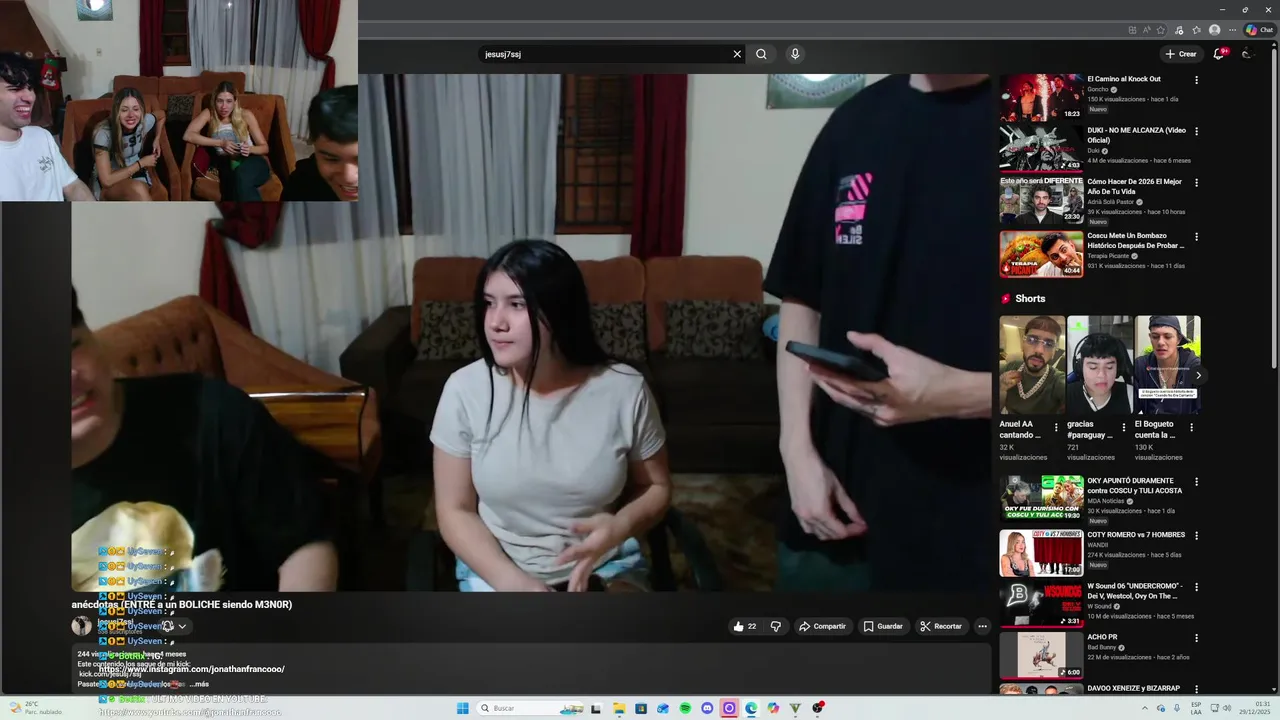Clear the YouTube search box text
The width and height of the screenshot is (1280, 720).
(737, 54)
